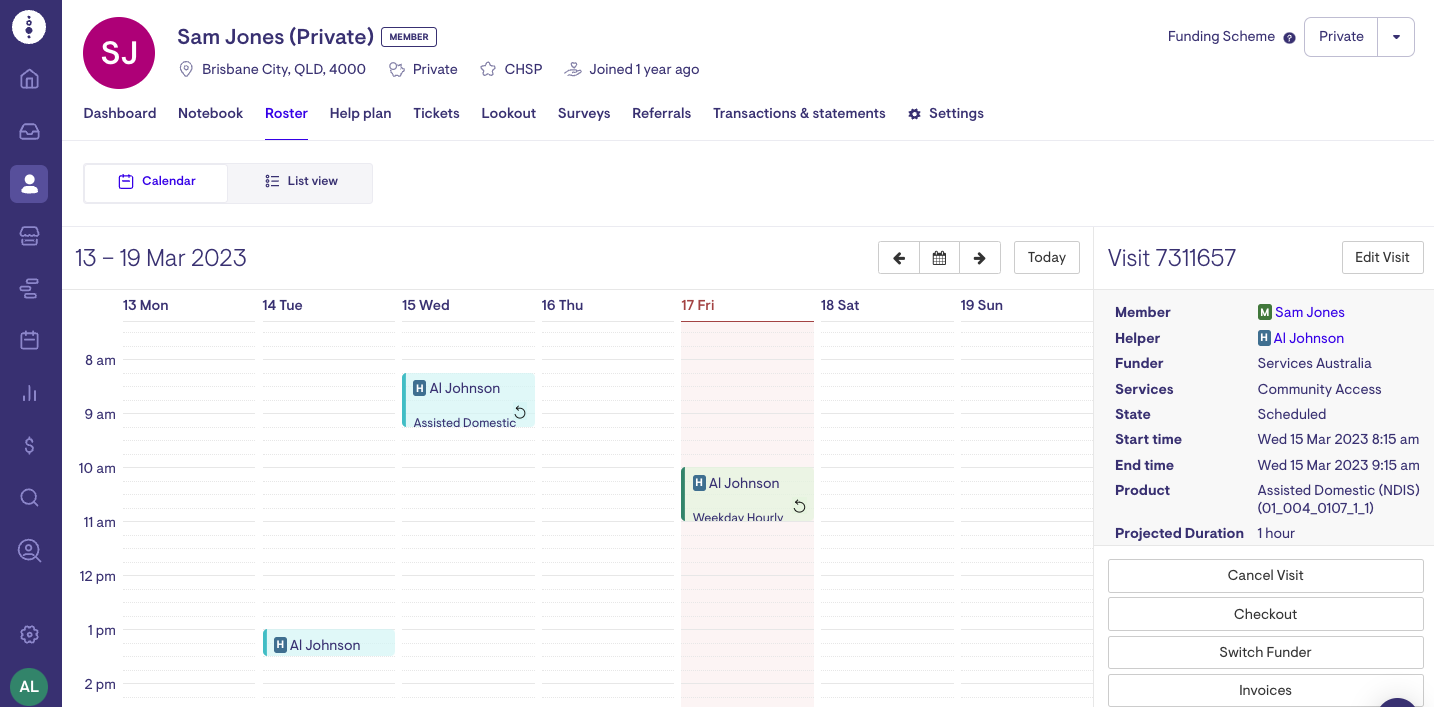This screenshot has width=1434, height=707.
Task: Click the Funding Scheme help icon
Action: [1289, 38]
